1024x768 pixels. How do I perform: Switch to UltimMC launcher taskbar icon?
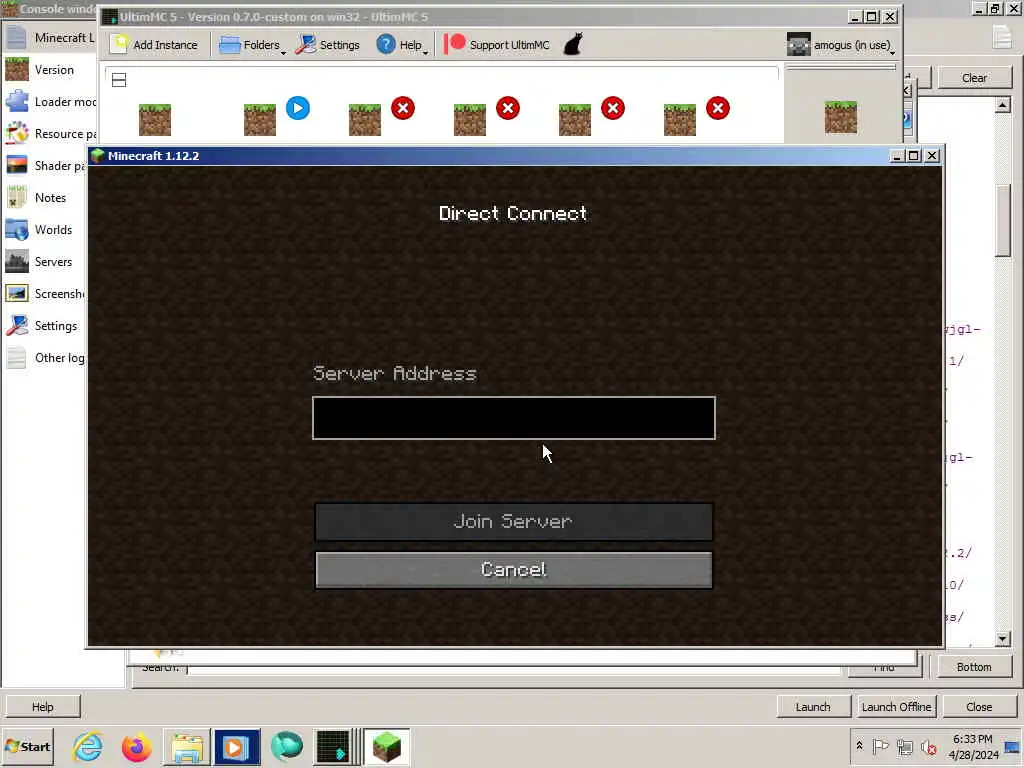coord(334,746)
